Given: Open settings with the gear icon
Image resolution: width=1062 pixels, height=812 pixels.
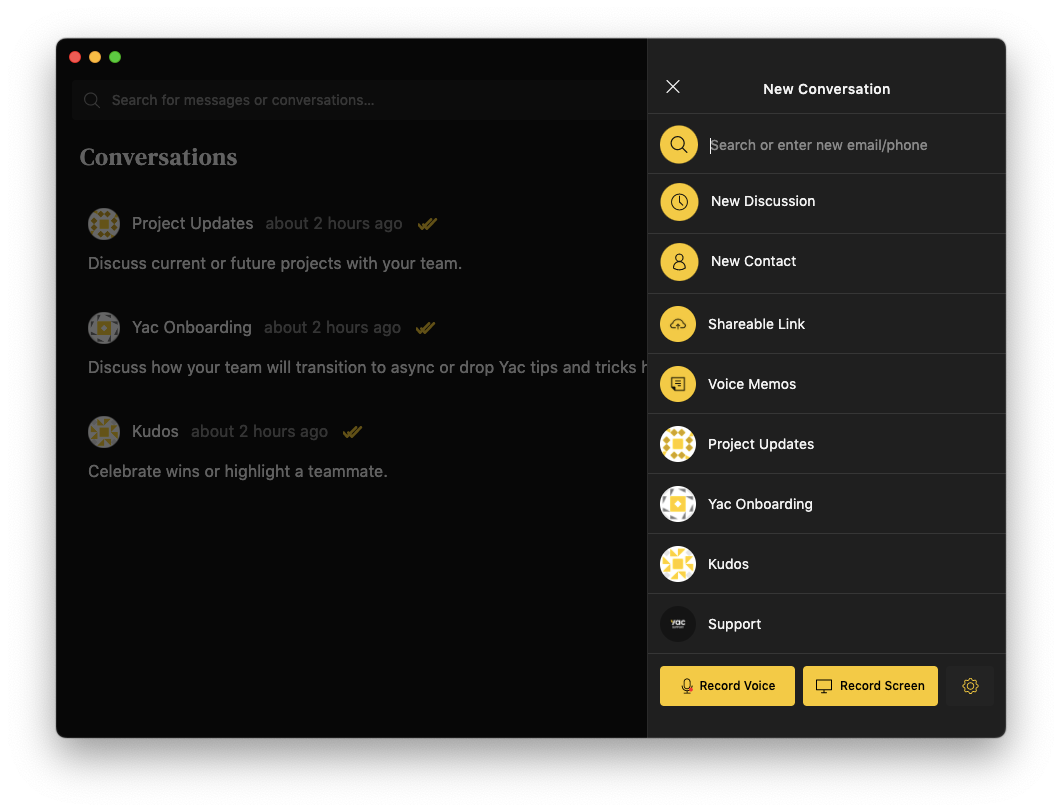Looking at the screenshot, I should click(970, 686).
